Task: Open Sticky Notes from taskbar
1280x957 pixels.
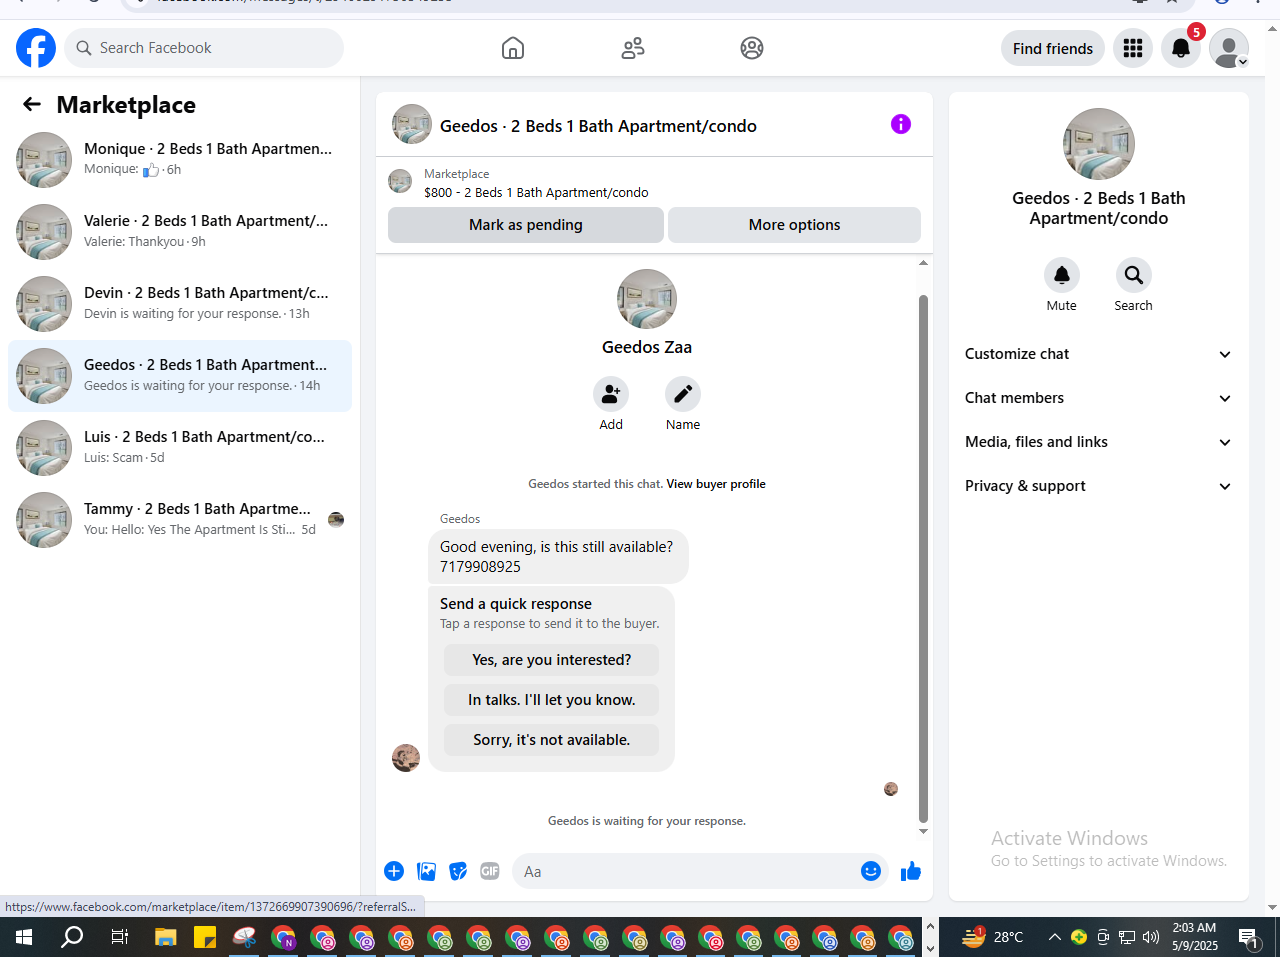Action: (x=205, y=937)
